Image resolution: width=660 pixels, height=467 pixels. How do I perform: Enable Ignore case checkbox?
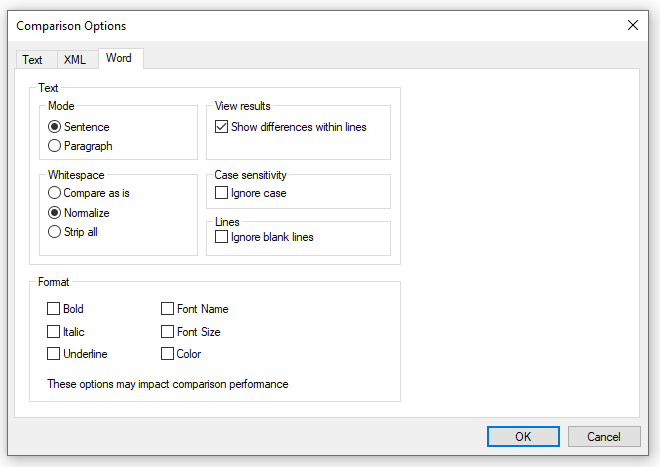pos(222,193)
